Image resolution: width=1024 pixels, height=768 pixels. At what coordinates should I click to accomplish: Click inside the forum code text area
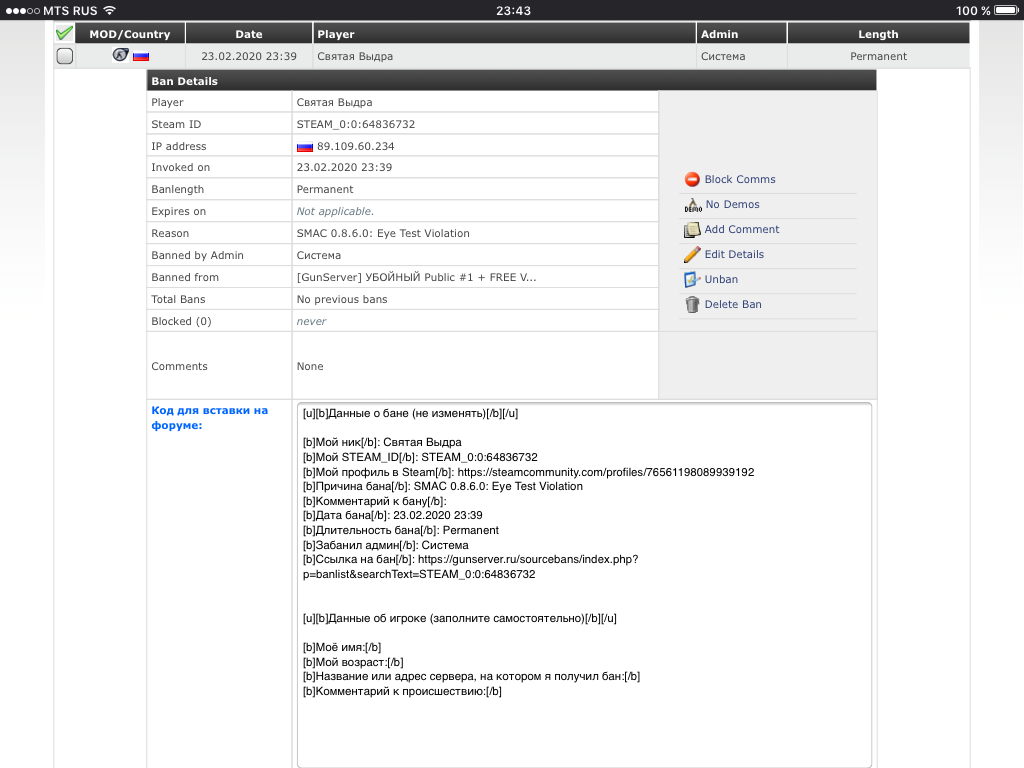click(584, 720)
